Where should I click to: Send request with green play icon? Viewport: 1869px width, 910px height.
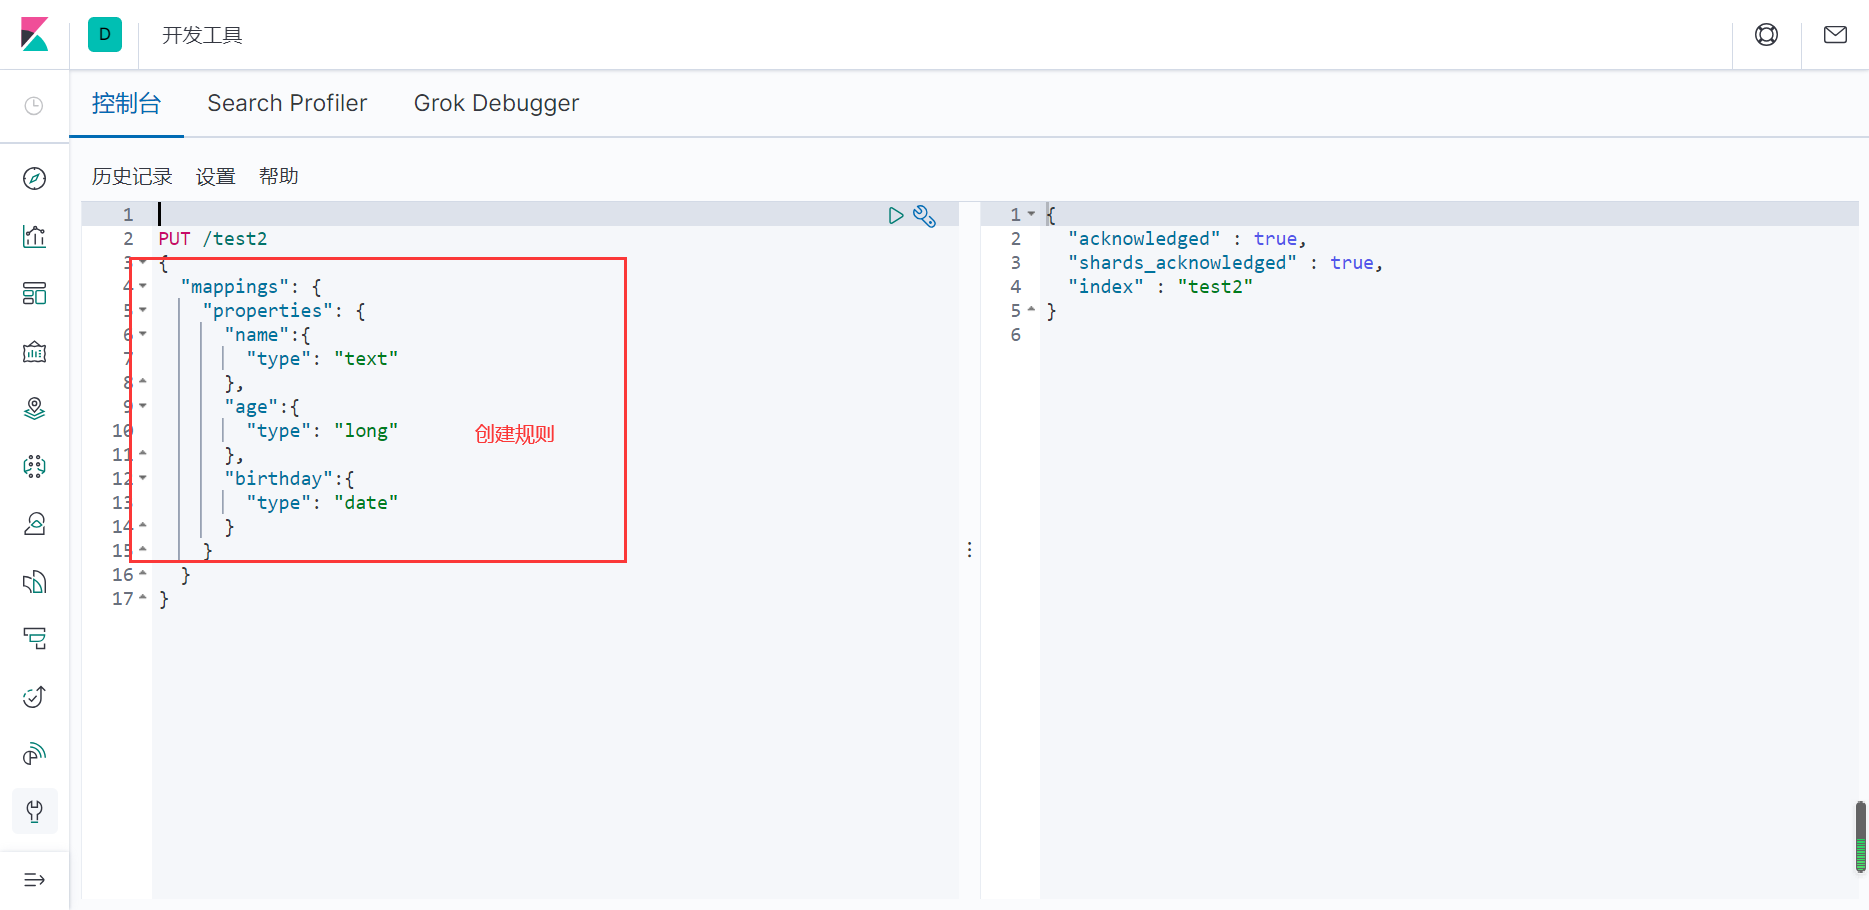896,215
